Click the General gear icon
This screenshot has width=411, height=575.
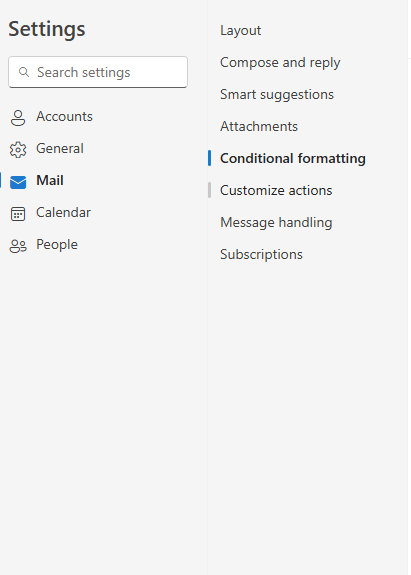pos(18,150)
